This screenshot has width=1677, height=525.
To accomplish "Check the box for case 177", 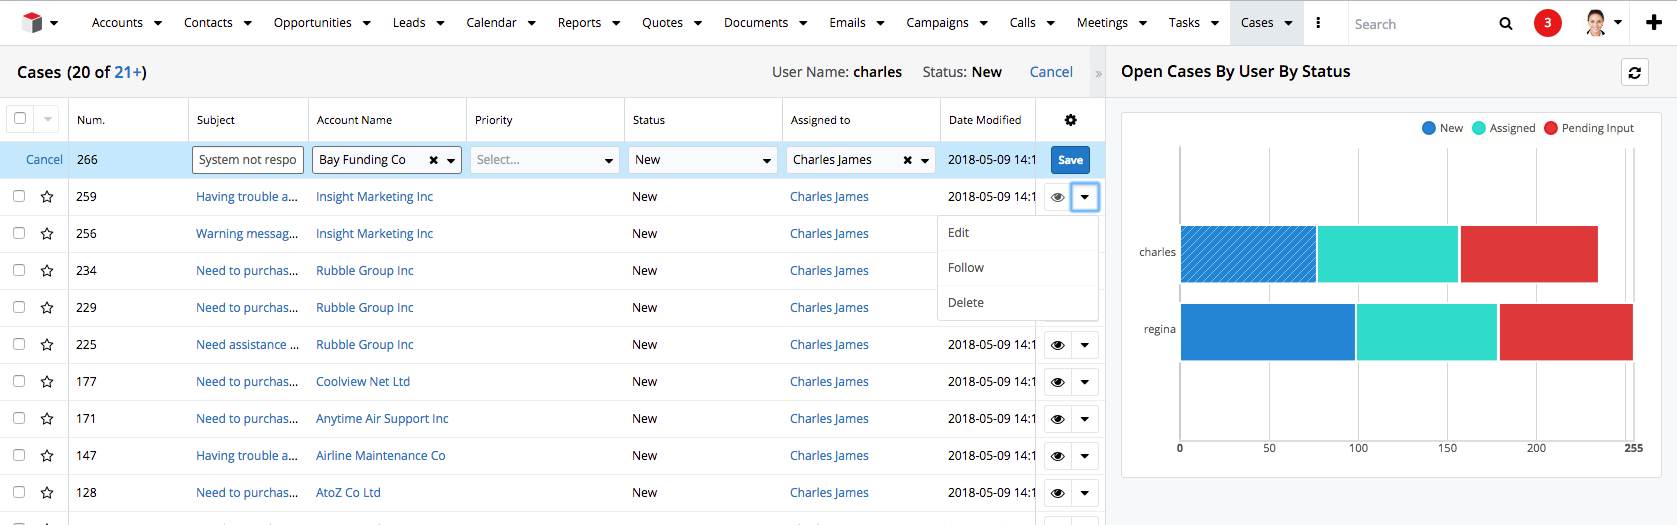I will pyautogui.click(x=19, y=381).
